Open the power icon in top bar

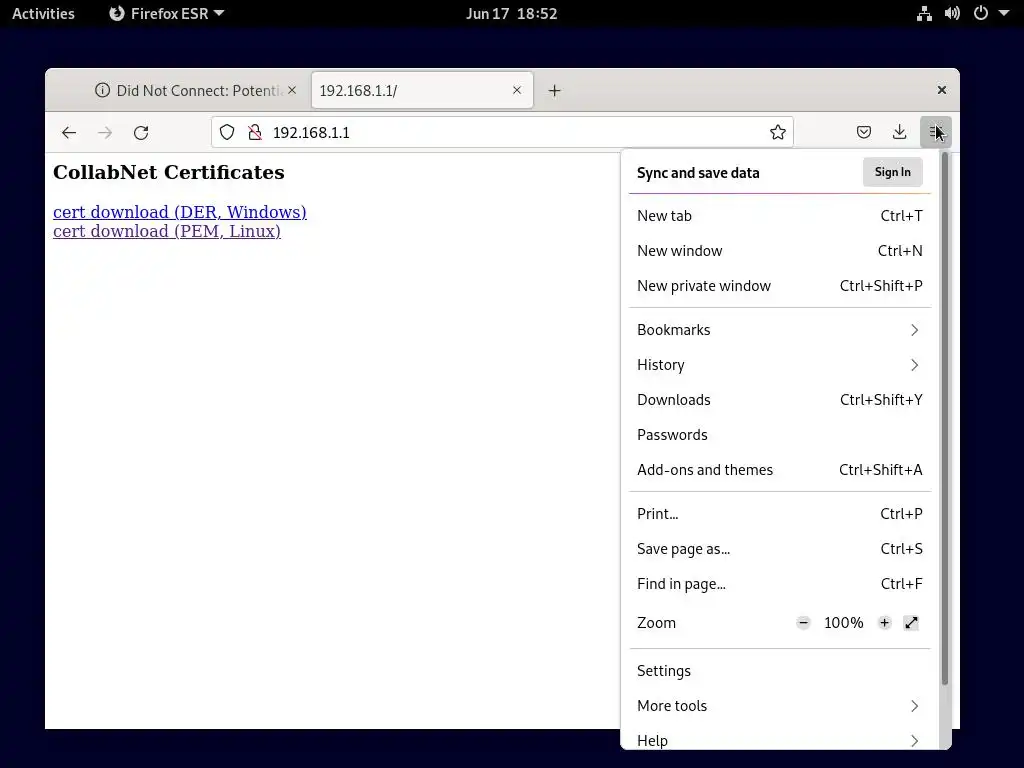point(981,13)
